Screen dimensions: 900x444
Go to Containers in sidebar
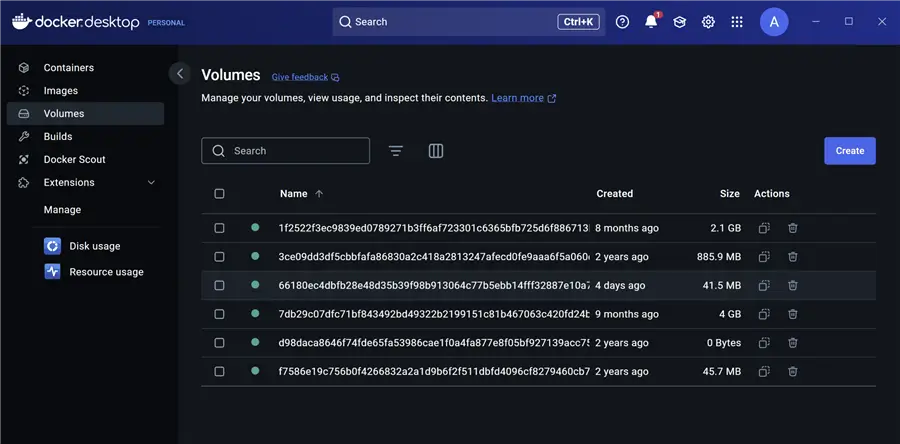68,68
